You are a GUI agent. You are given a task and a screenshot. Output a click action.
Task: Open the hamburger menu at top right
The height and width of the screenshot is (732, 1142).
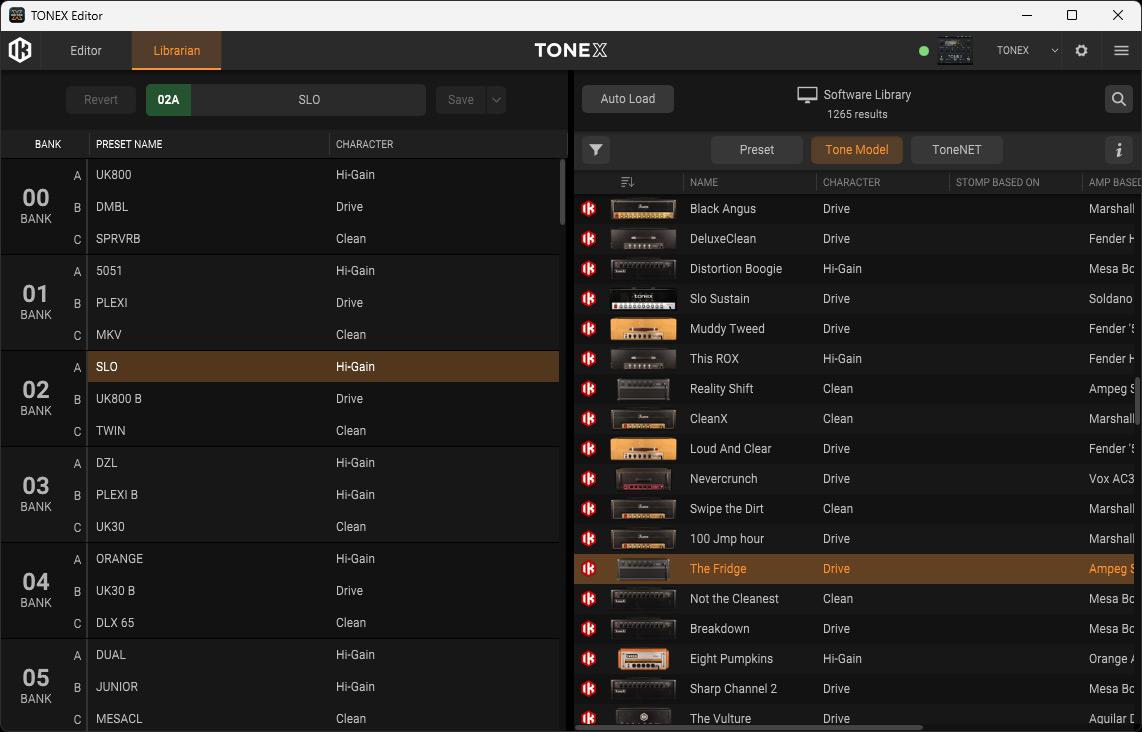point(1121,50)
